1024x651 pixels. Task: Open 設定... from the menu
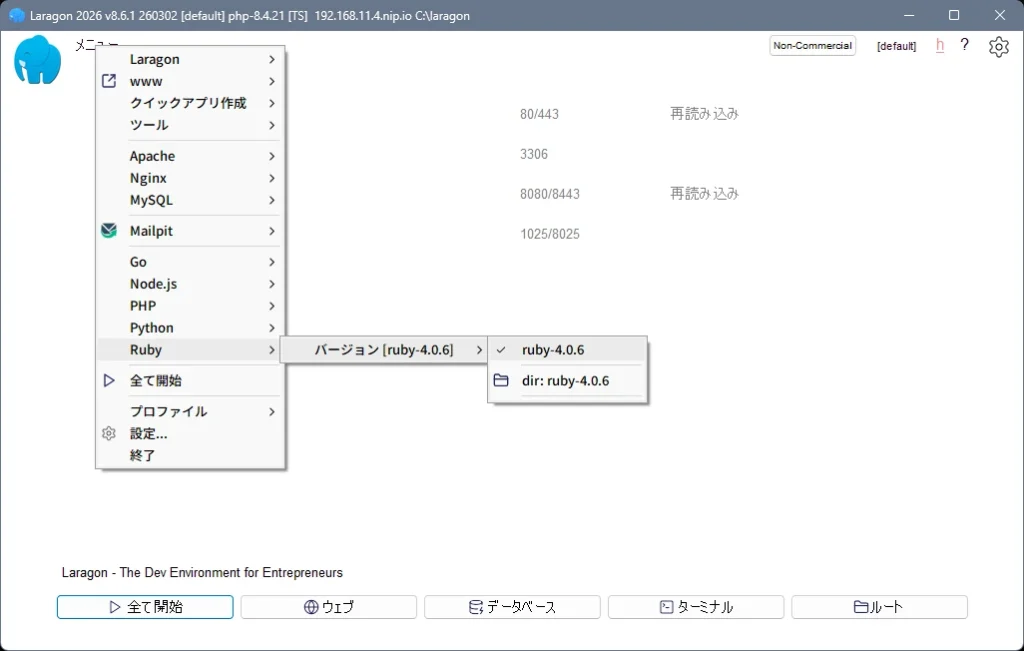point(190,434)
